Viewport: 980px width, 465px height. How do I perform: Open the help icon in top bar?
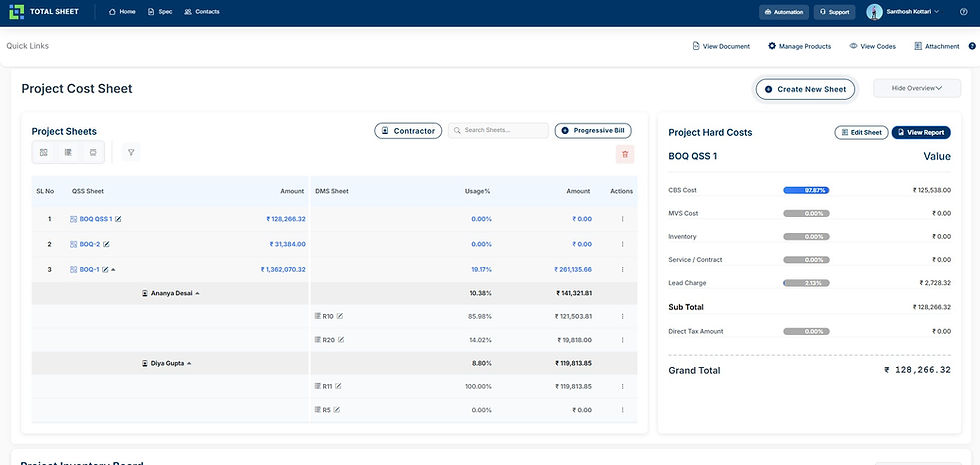point(963,12)
